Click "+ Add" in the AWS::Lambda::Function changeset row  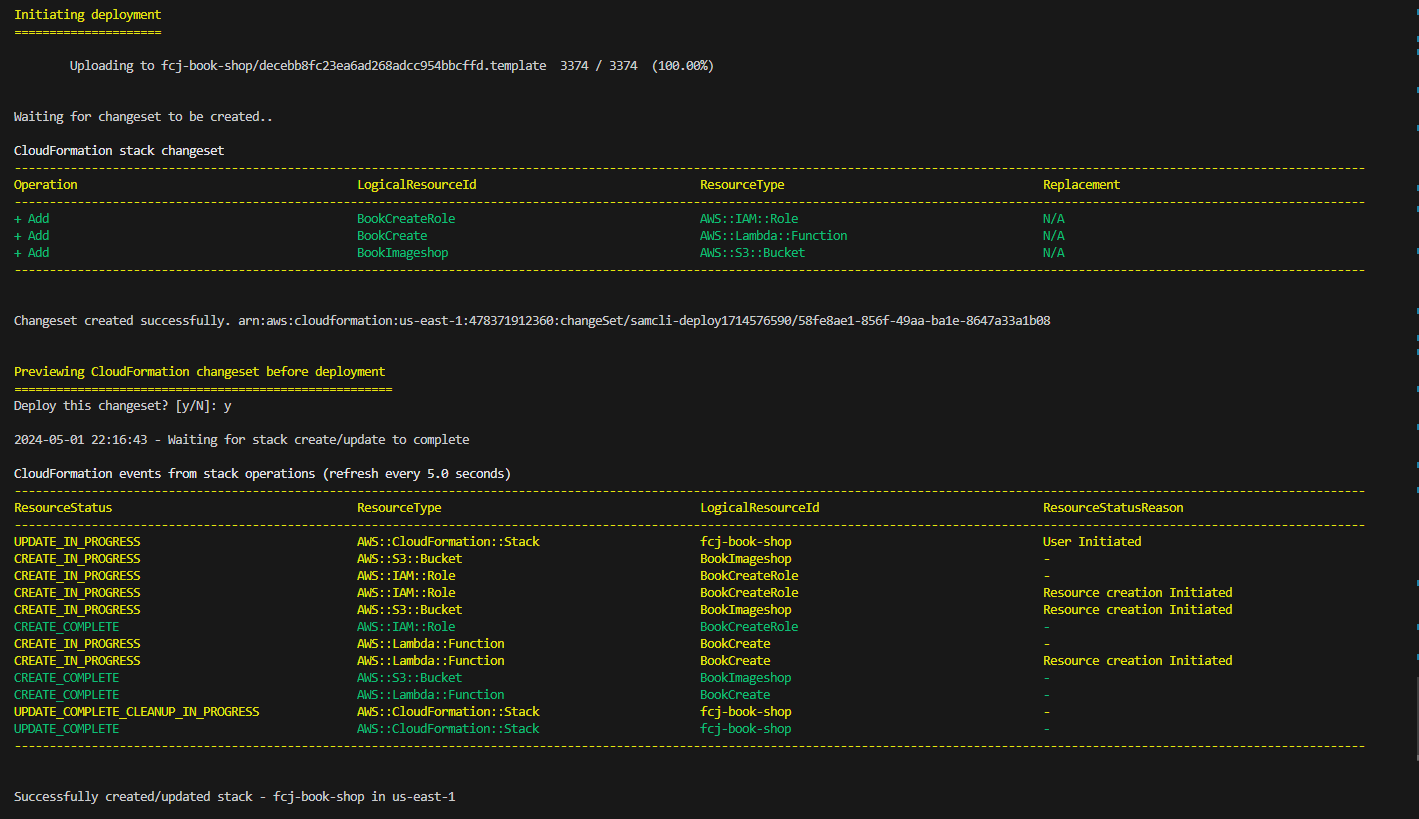coord(31,236)
